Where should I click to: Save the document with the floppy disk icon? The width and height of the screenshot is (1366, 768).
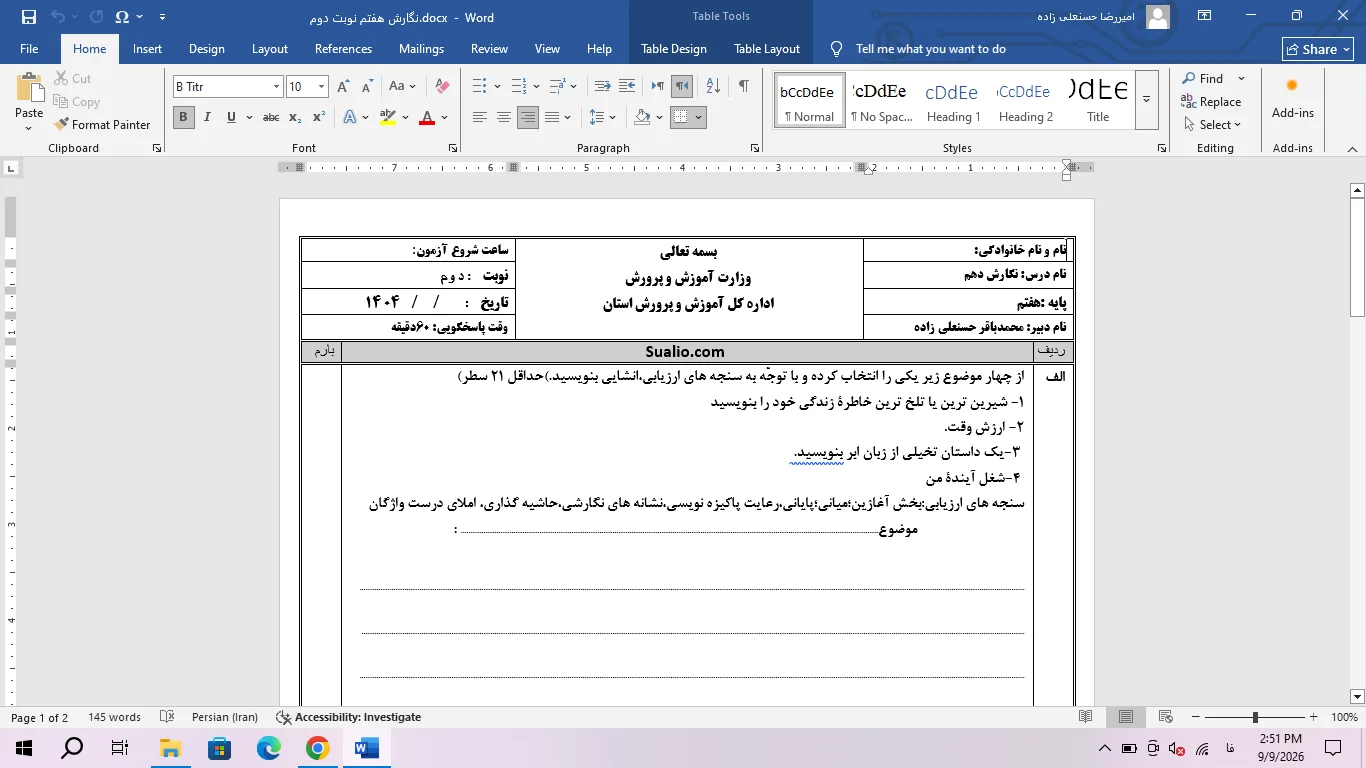[x=28, y=17]
